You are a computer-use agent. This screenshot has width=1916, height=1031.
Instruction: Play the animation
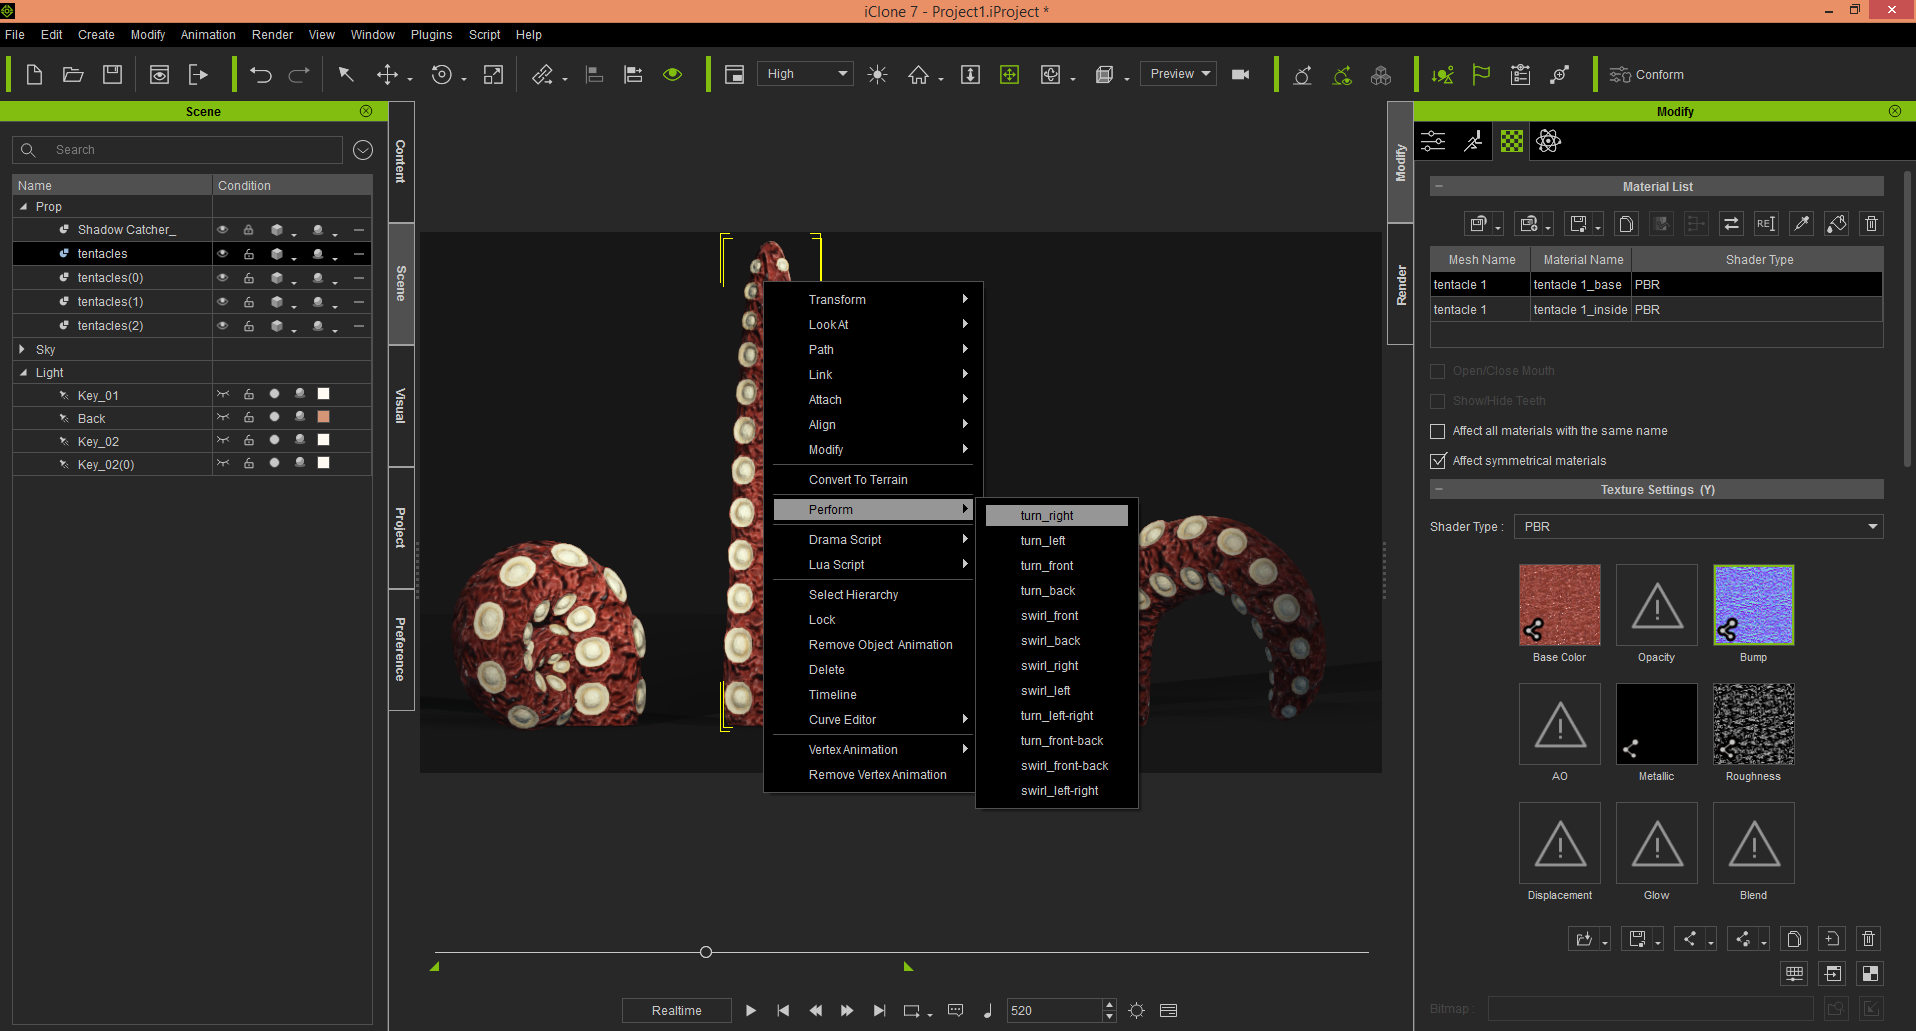(751, 1010)
